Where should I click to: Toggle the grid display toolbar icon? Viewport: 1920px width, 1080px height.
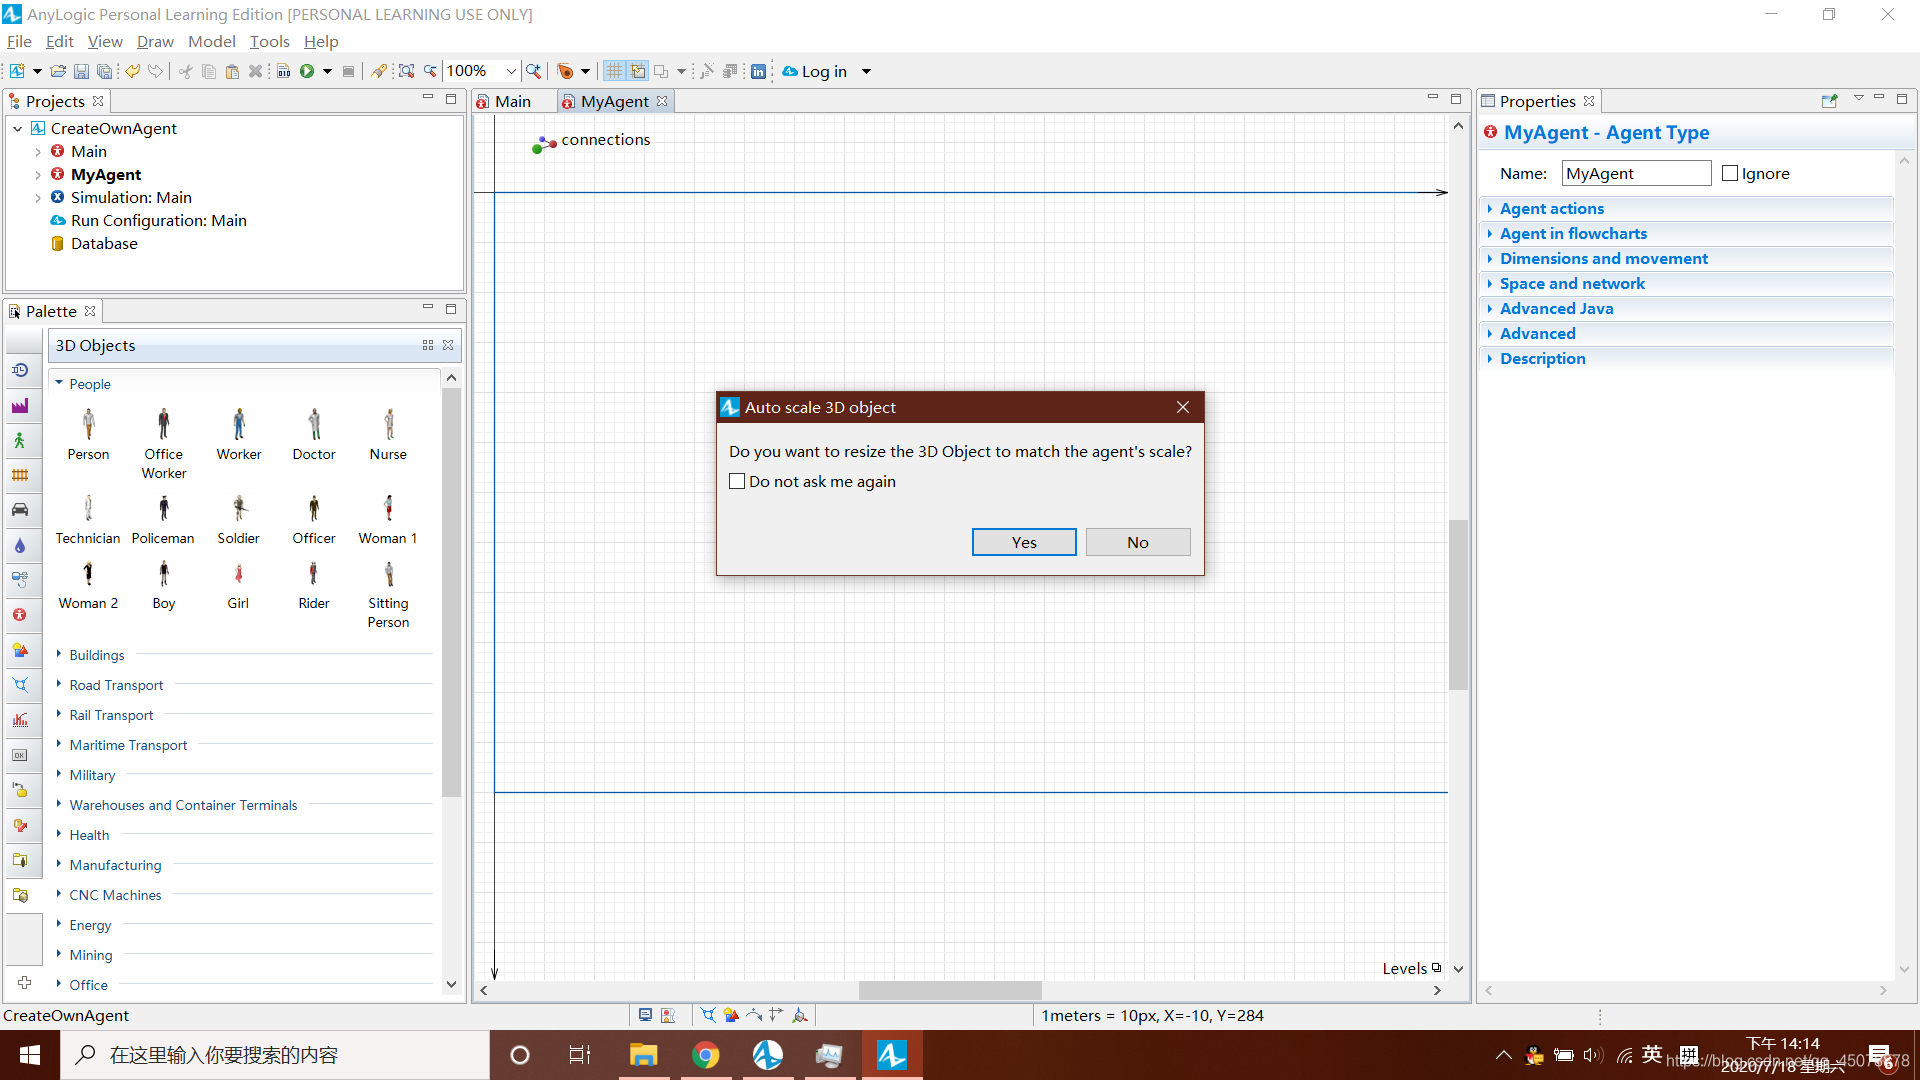coord(614,71)
